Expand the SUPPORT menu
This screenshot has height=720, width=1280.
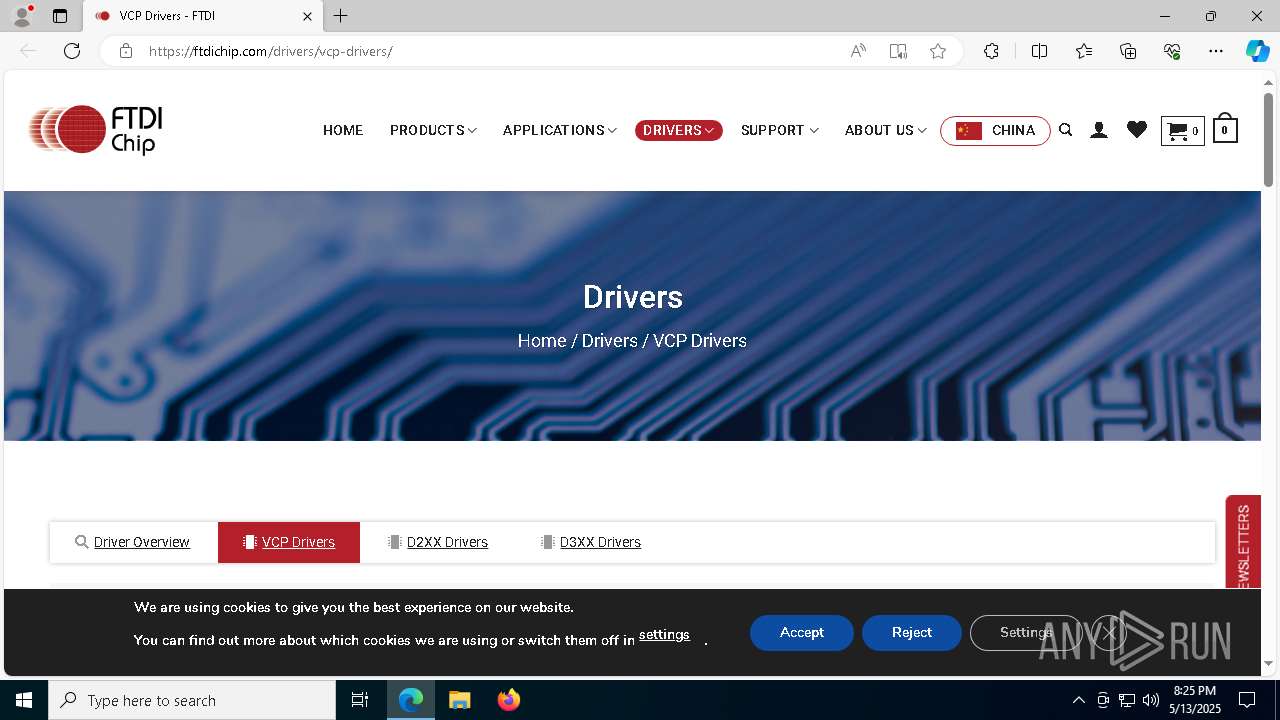pyautogui.click(x=780, y=130)
